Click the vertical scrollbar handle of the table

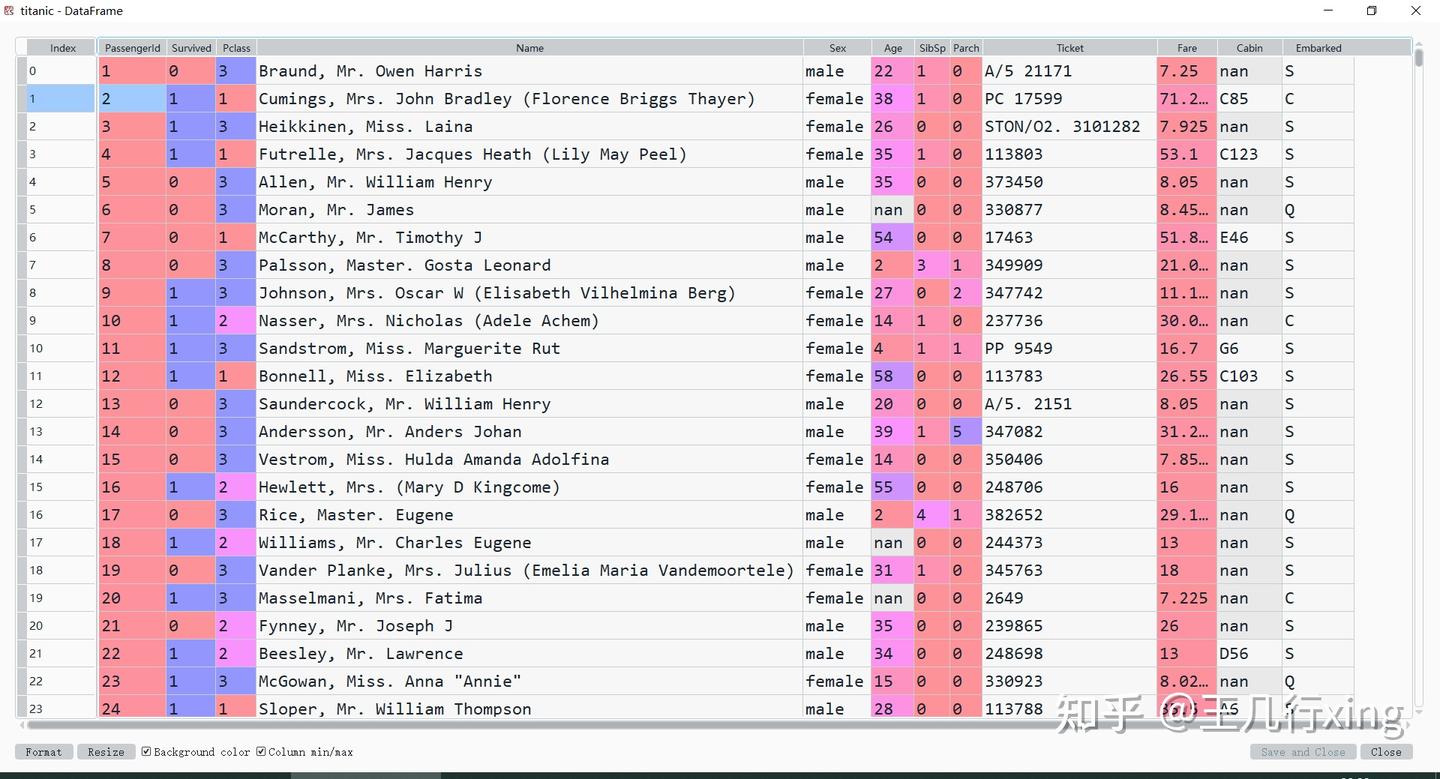coord(1418,57)
